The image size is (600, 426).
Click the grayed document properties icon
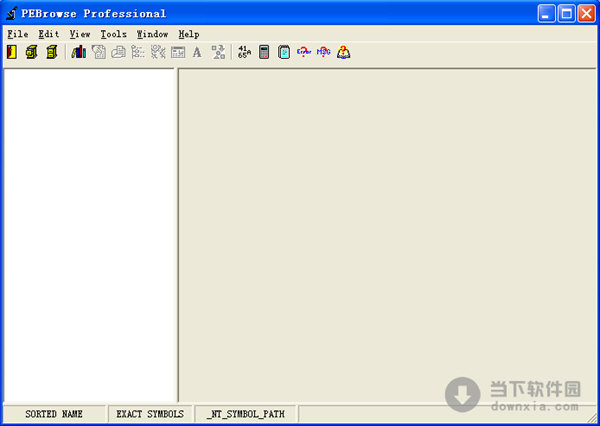pyautogui.click(x=99, y=52)
